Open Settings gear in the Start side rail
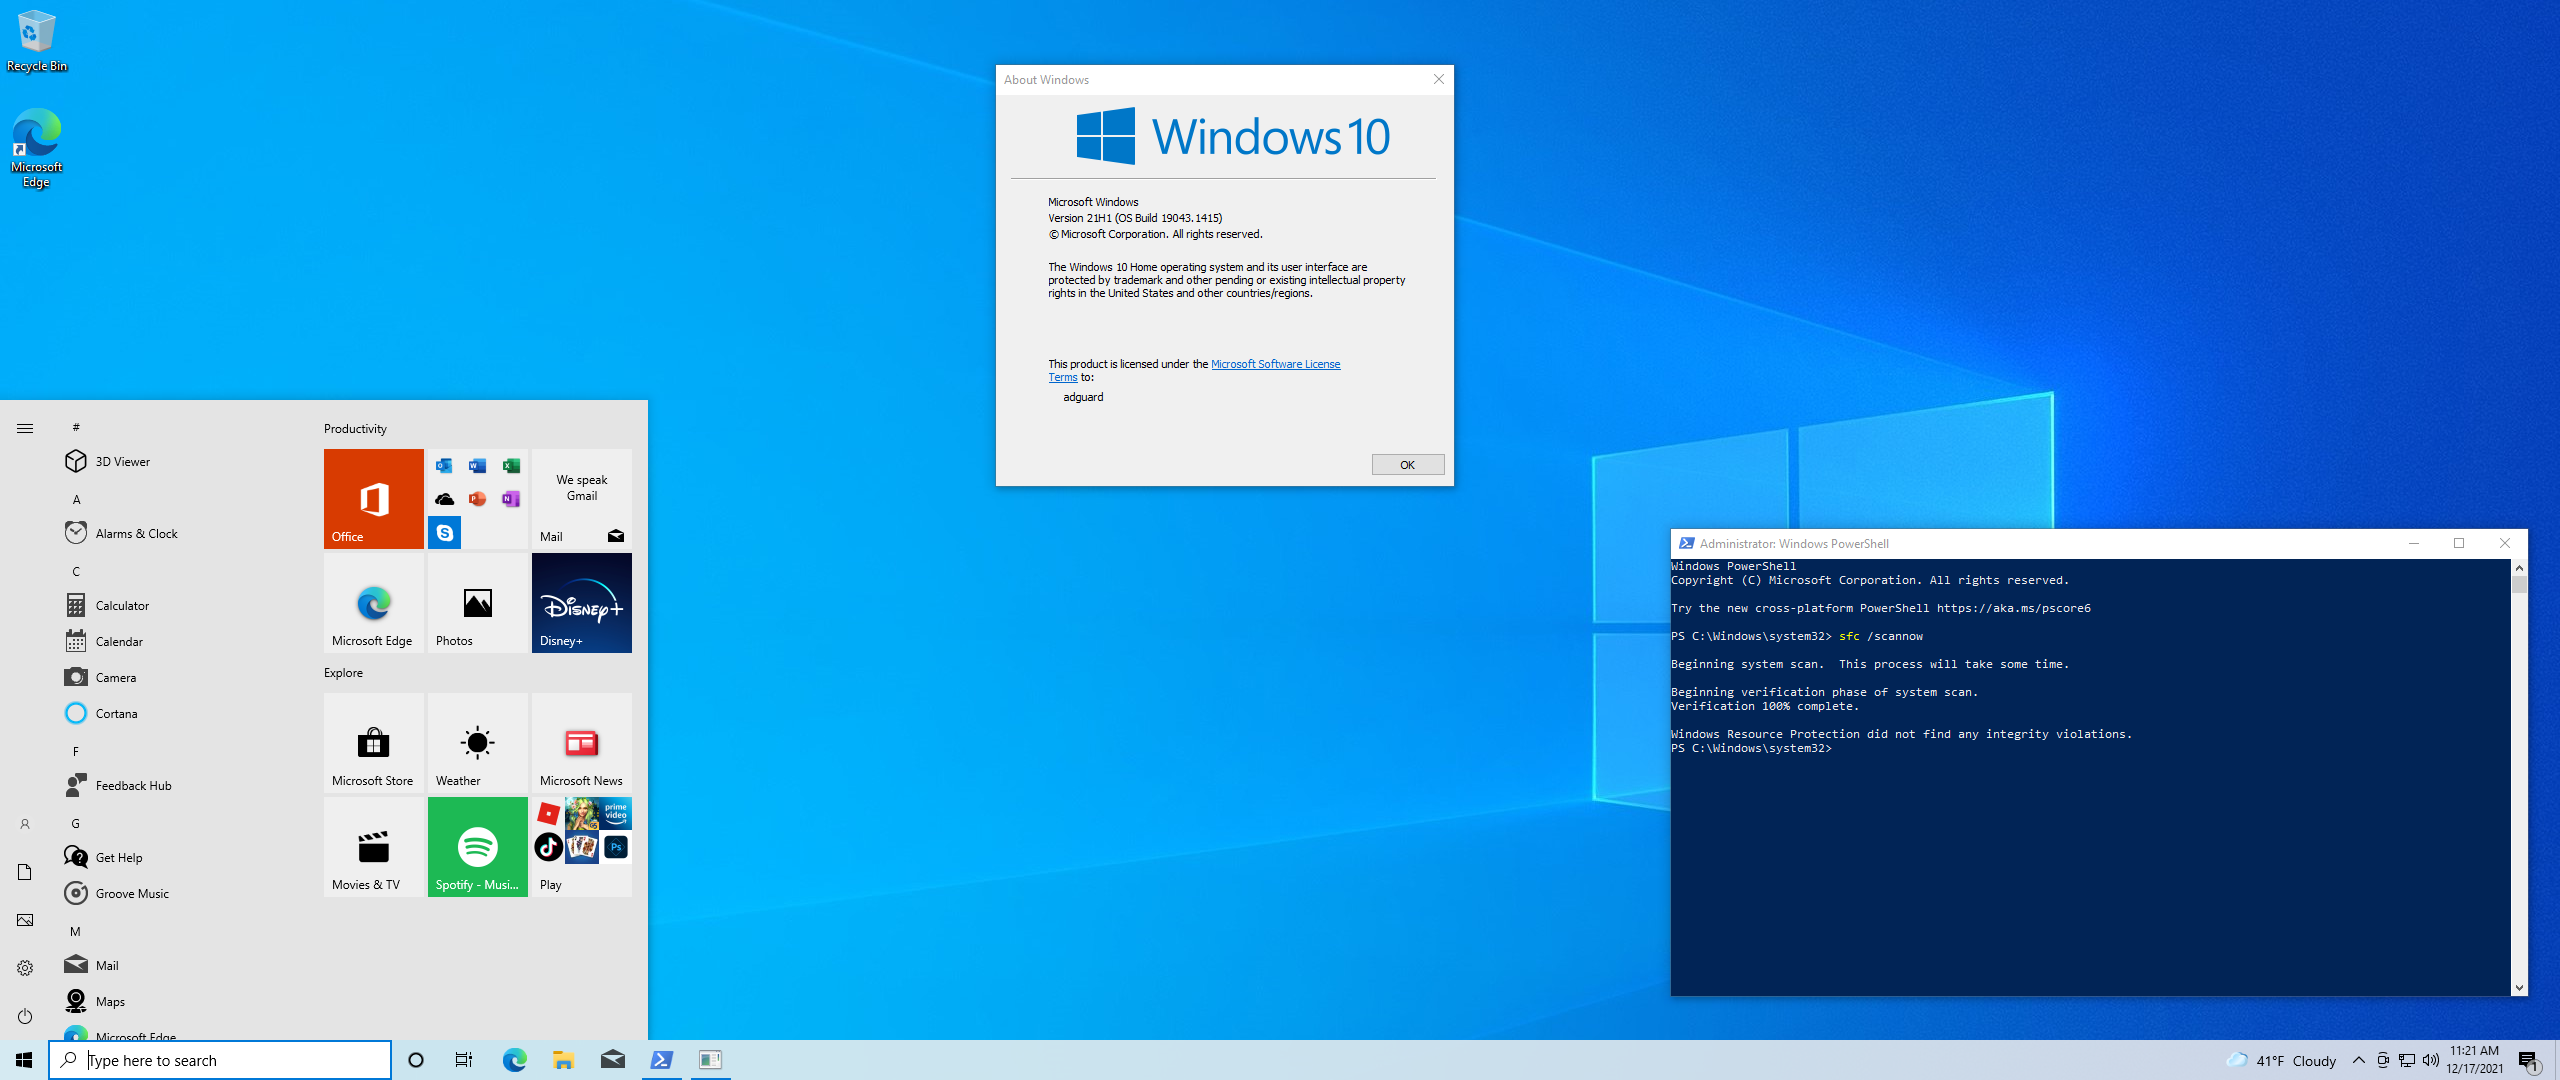The width and height of the screenshot is (2560, 1080). click(25, 968)
